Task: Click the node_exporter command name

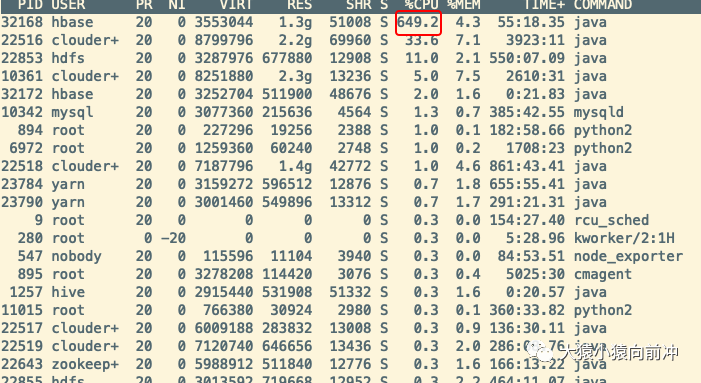Action: 628,256
